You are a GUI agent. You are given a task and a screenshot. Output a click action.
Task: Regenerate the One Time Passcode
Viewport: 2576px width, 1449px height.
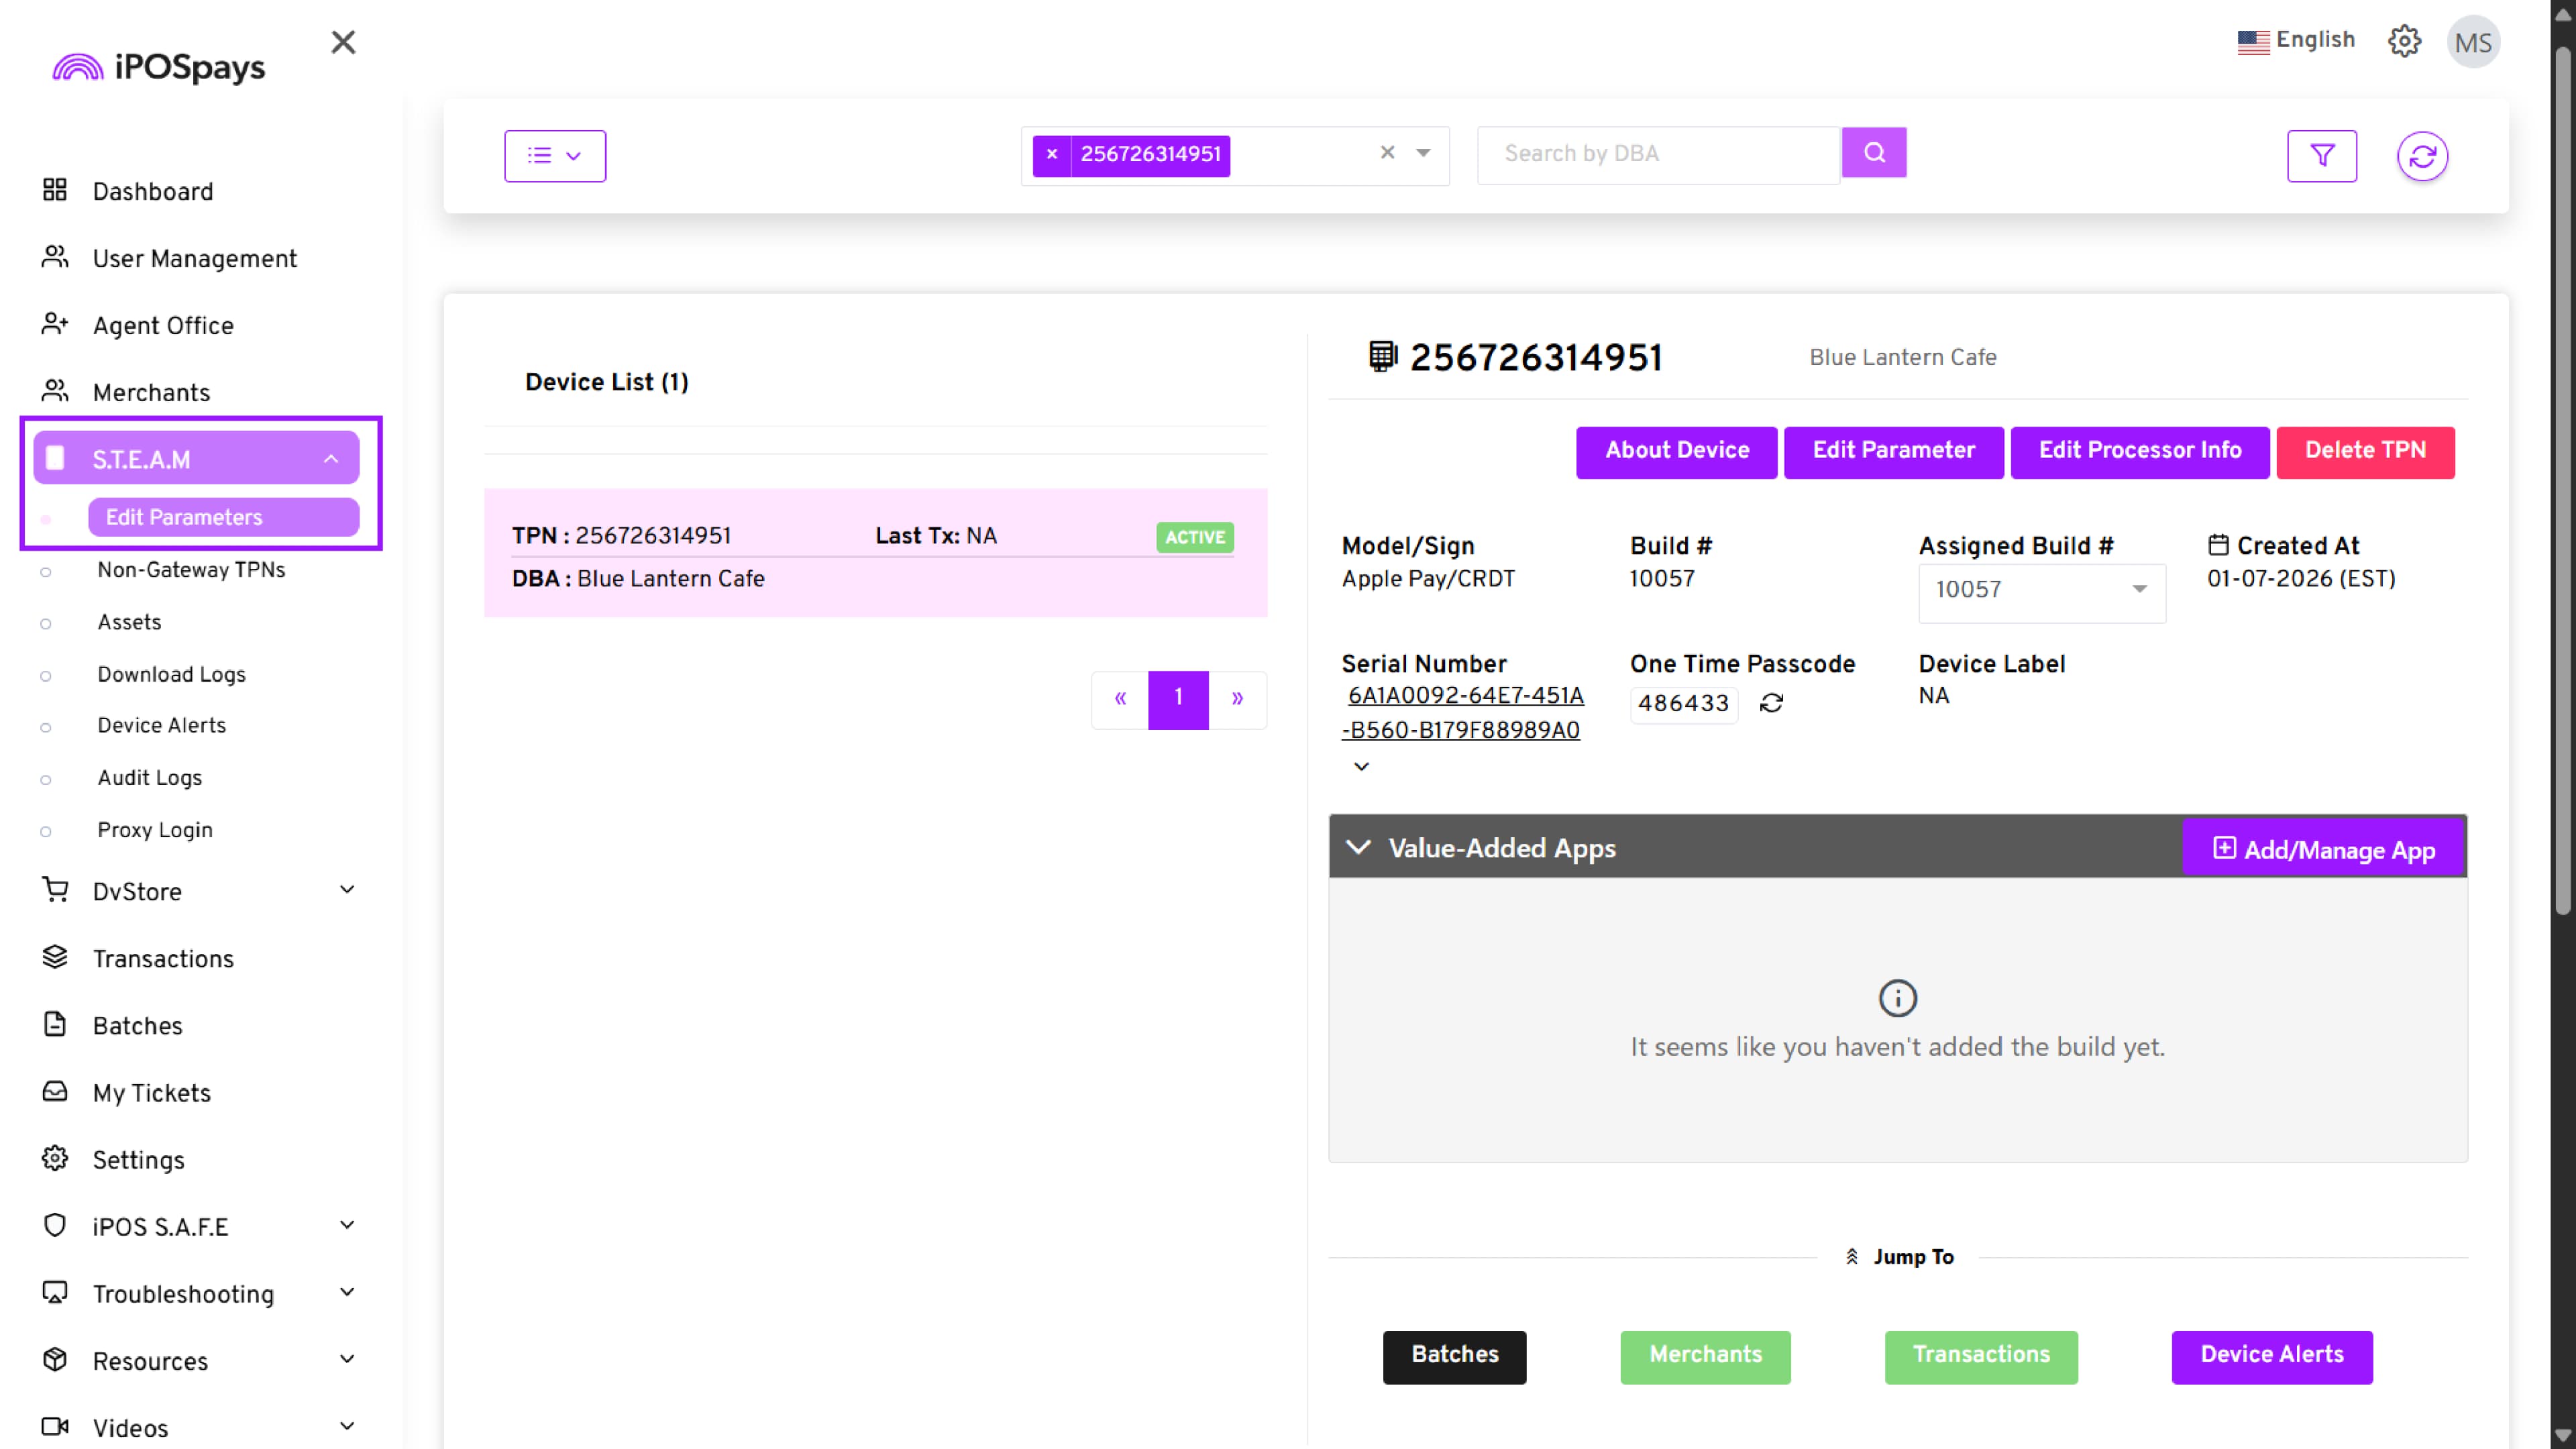[x=1771, y=703]
